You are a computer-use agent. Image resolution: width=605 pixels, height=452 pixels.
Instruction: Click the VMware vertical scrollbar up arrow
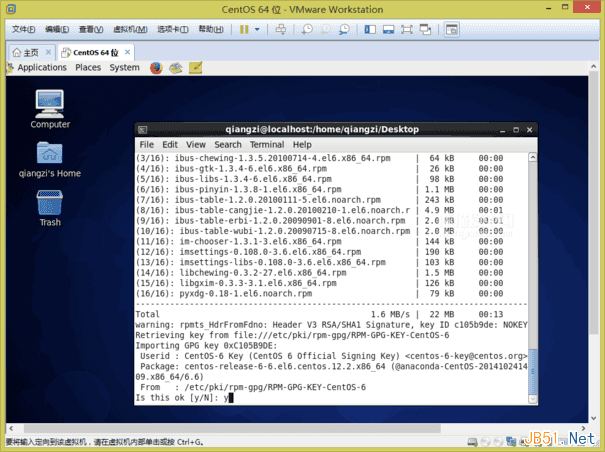coord(593,66)
